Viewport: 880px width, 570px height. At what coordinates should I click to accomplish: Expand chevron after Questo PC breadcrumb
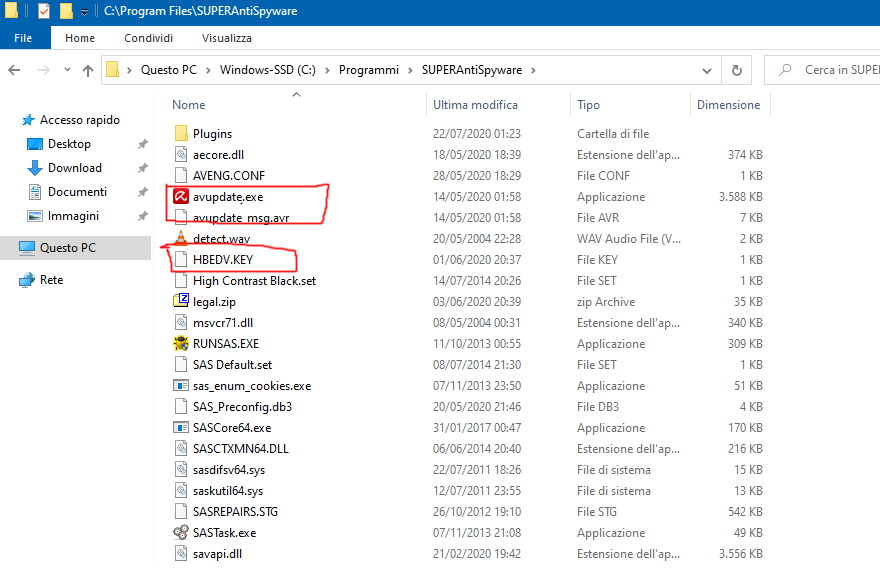tap(208, 70)
